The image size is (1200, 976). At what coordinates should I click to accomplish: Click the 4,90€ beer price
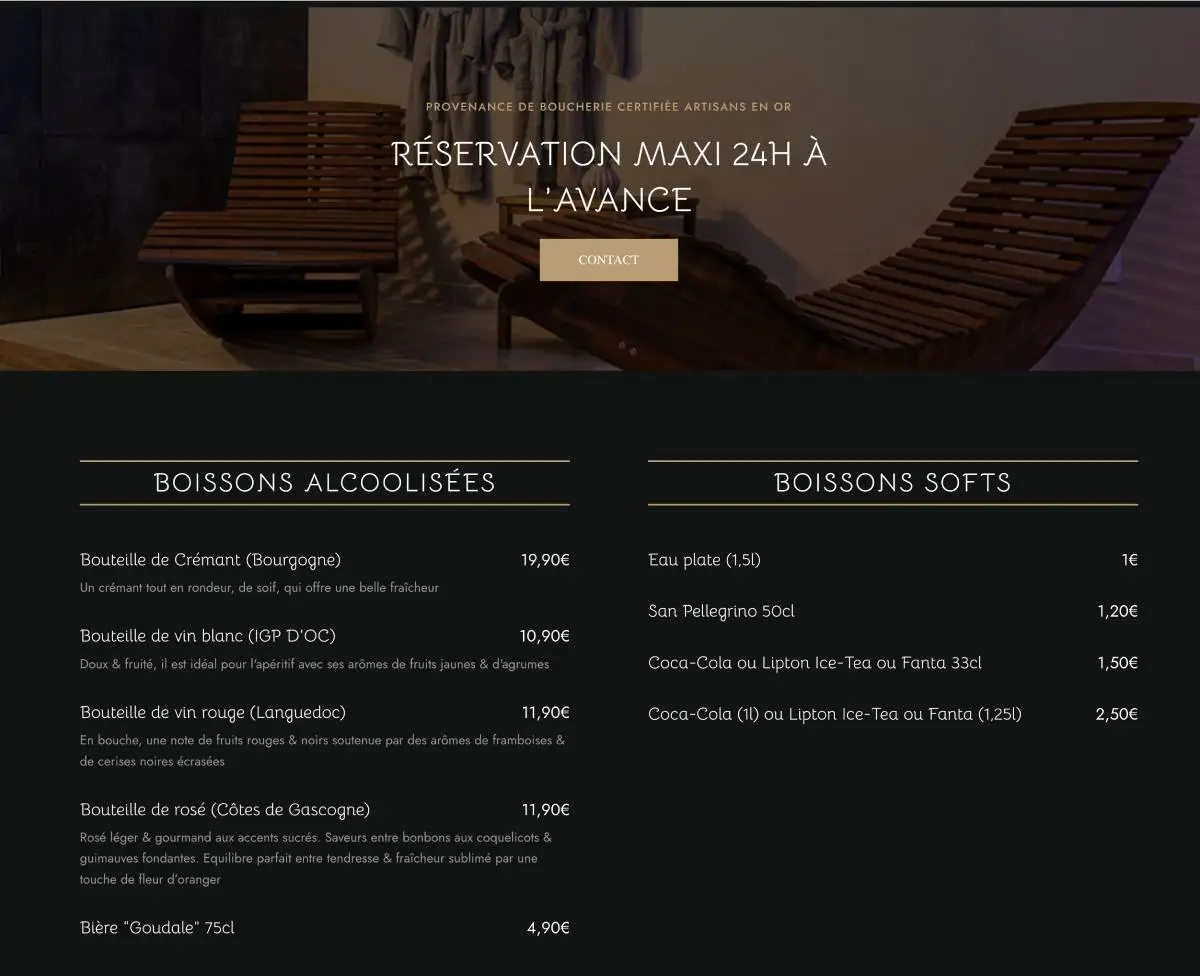548,928
